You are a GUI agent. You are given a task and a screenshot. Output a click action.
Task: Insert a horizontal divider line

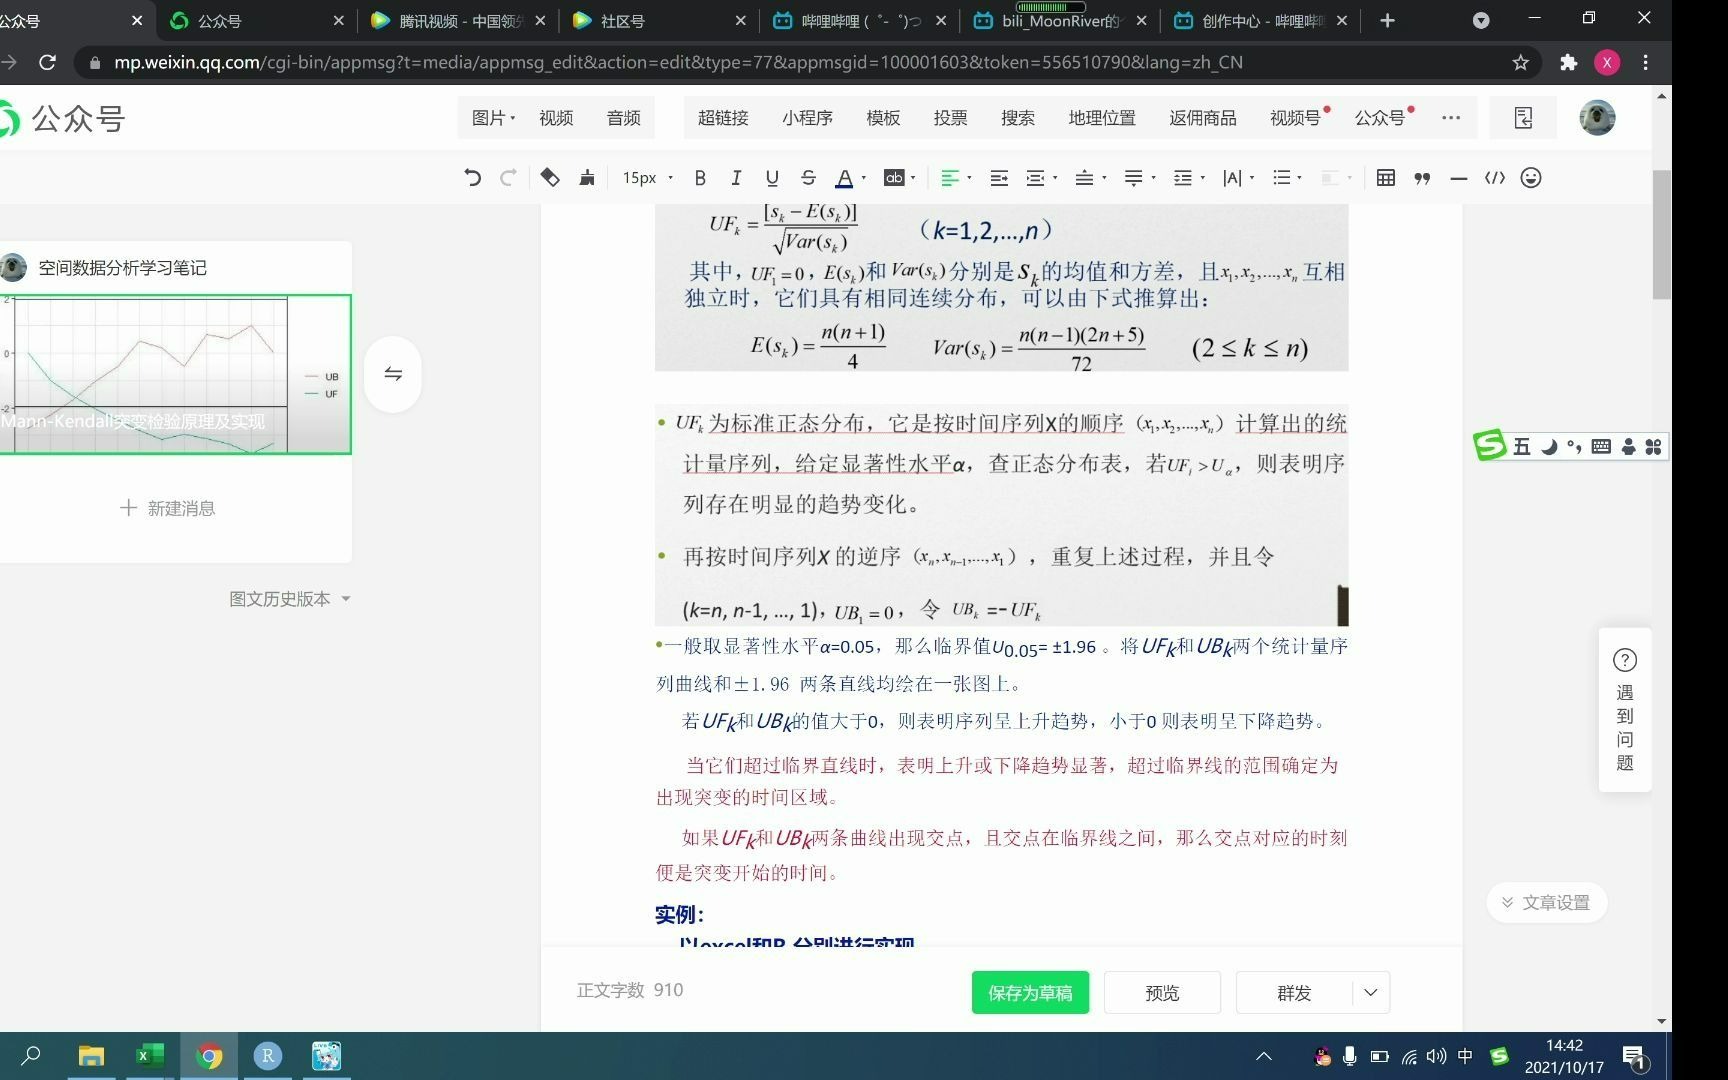coord(1458,178)
